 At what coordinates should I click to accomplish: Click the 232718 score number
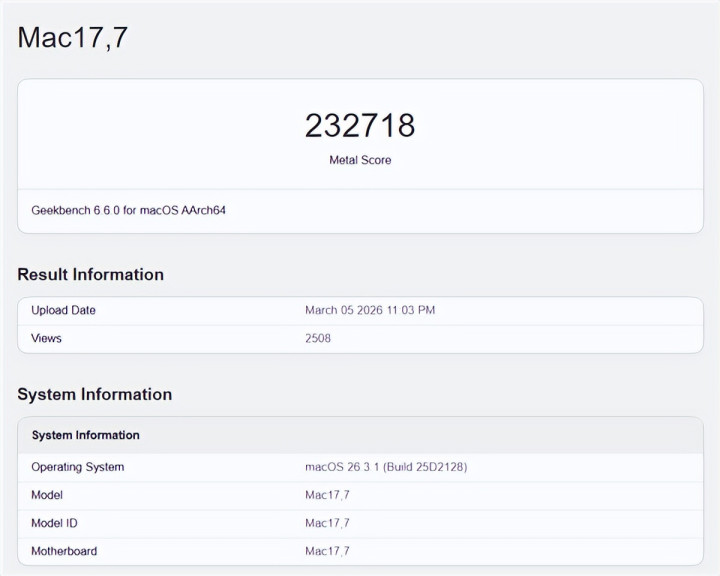[360, 126]
